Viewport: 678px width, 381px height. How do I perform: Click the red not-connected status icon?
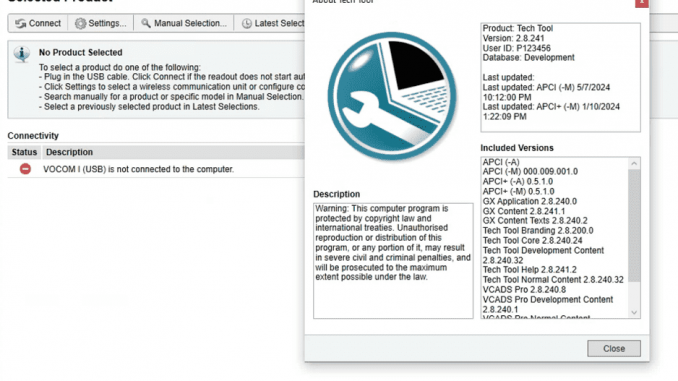pyautogui.click(x=25, y=169)
